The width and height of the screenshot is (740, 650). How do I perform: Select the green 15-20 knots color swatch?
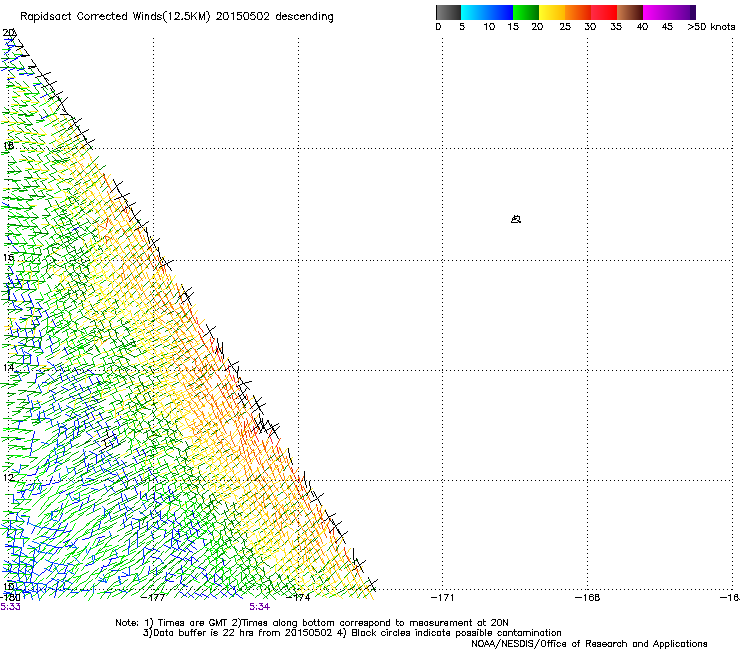(526, 12)
